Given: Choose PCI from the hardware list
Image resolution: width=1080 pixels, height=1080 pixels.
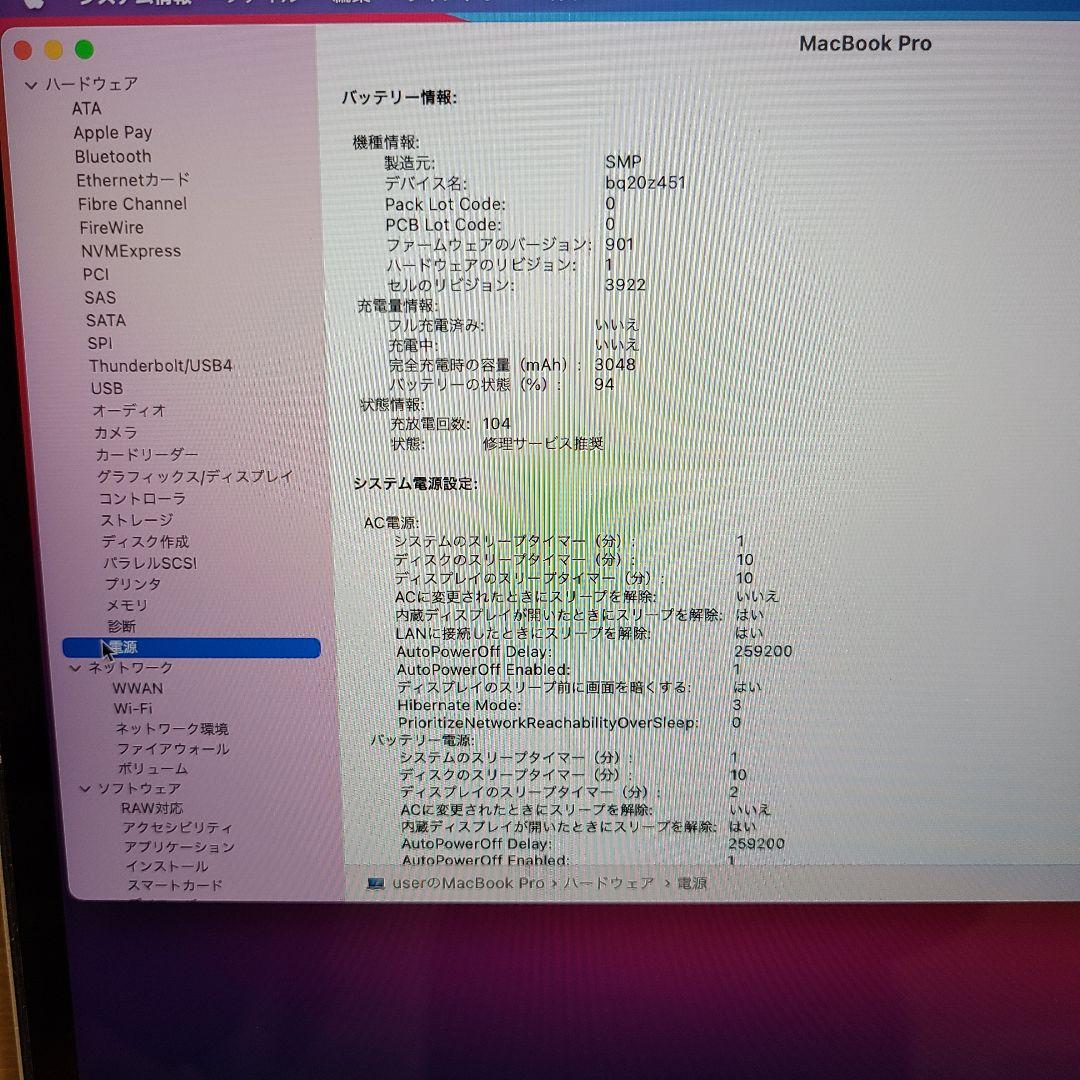Looking at the screenshot, I should coord(96,274).
